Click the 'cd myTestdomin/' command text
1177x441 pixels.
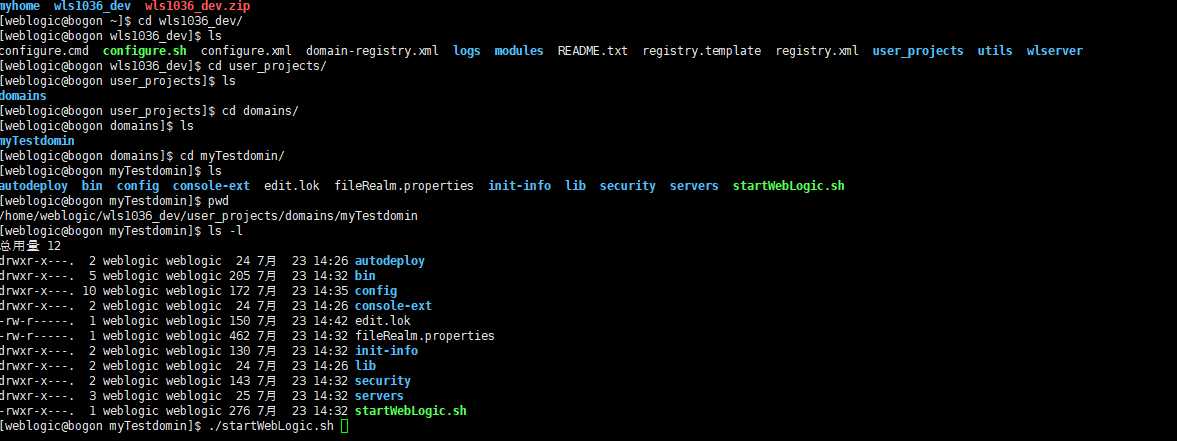click(x=233, y=156)
